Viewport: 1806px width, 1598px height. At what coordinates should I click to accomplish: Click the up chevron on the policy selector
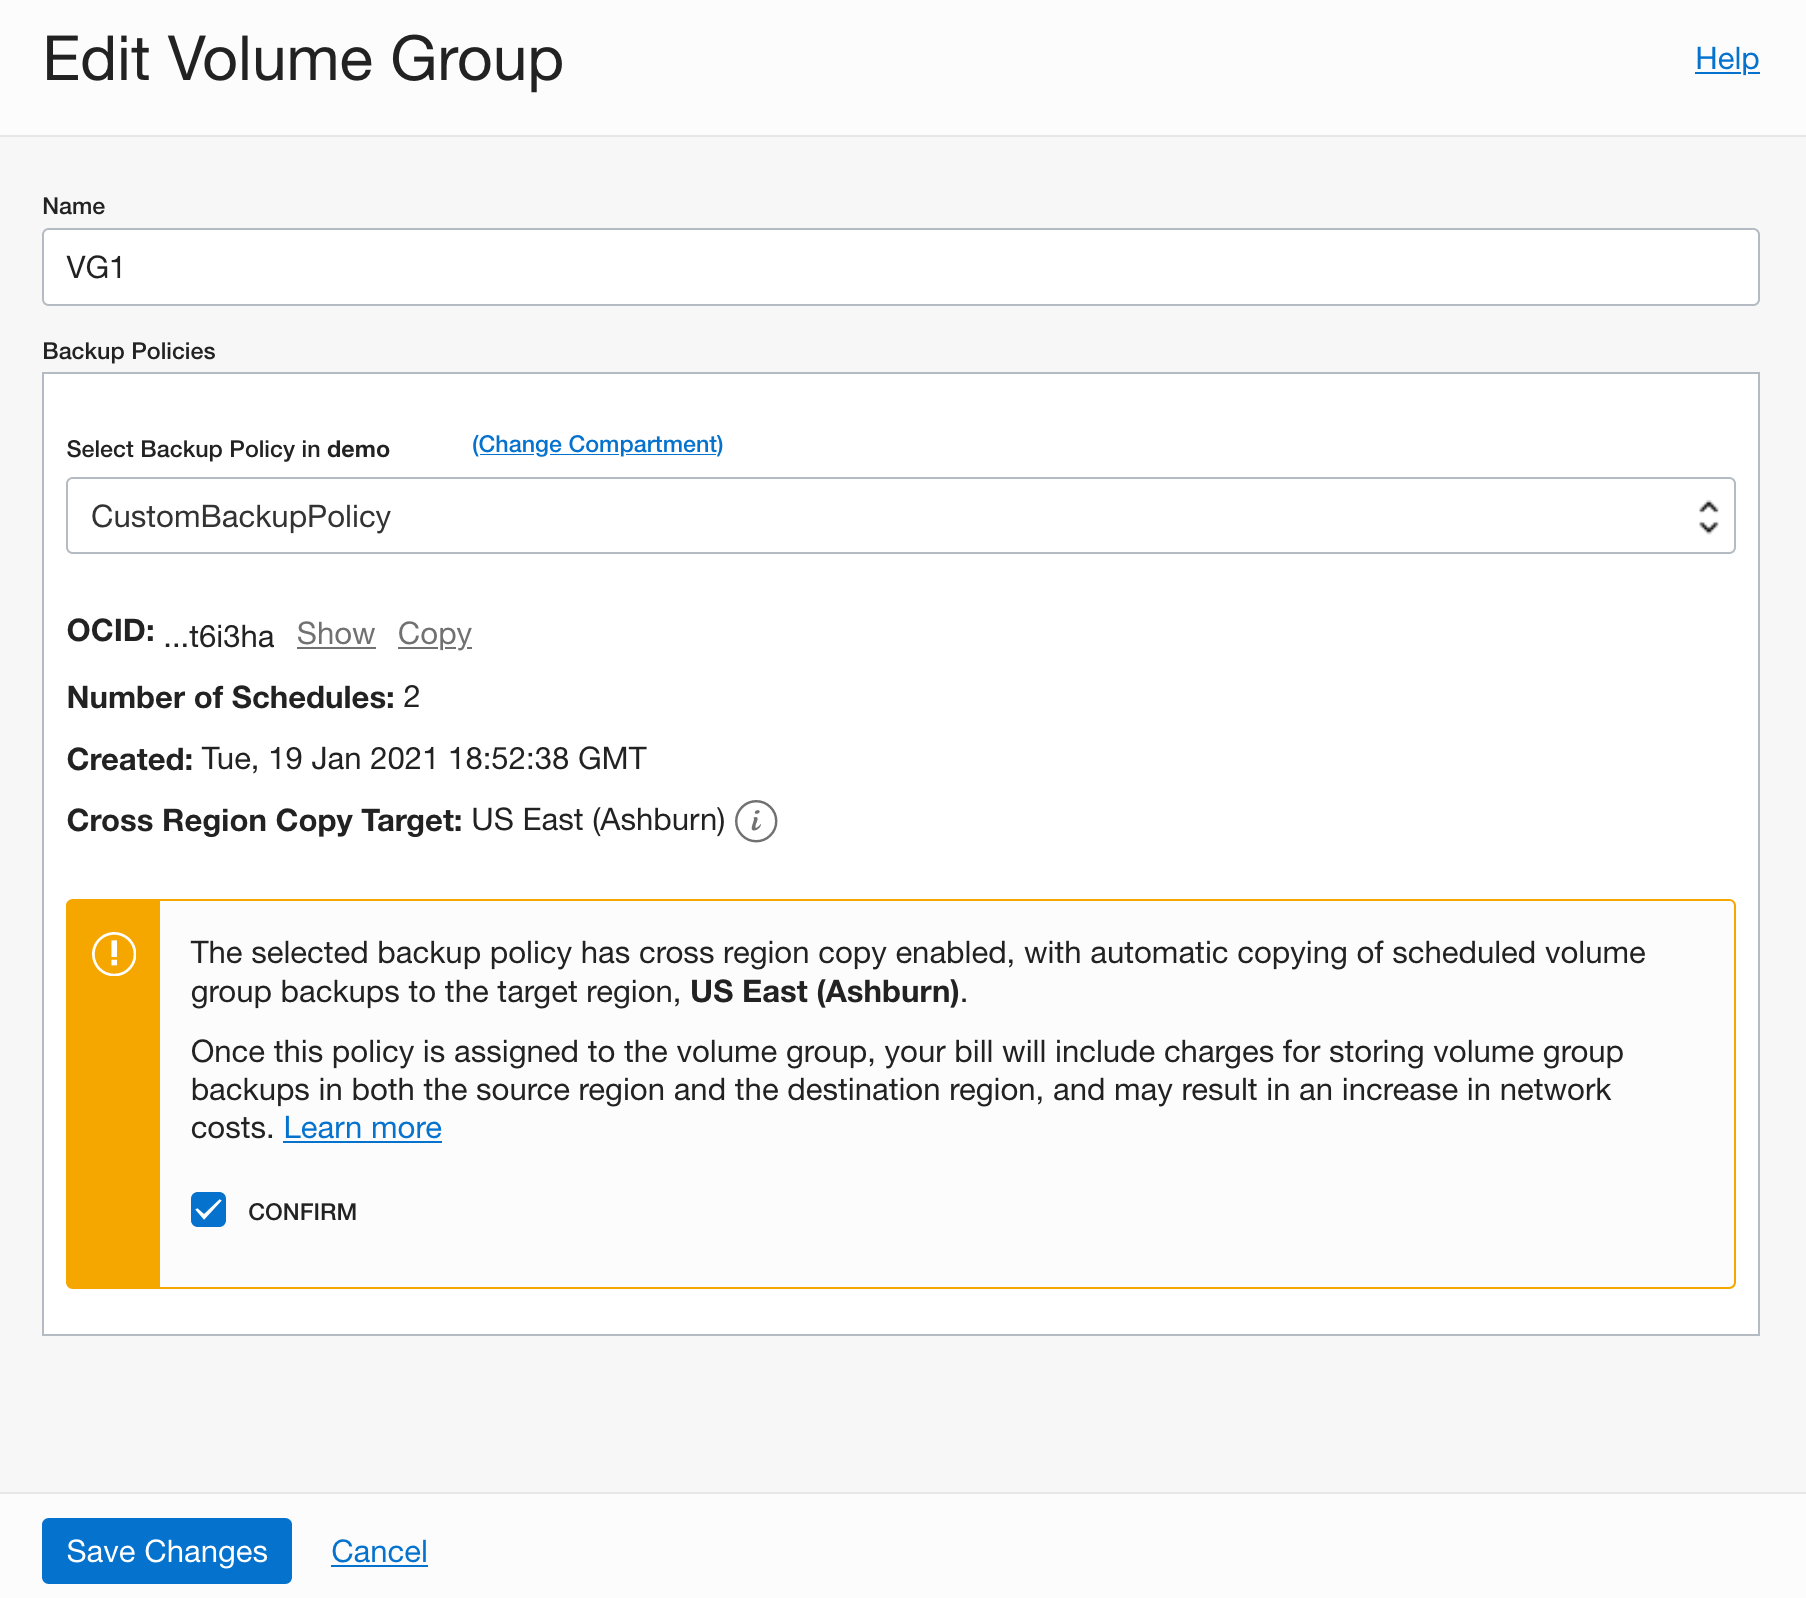pos(1711,505)
